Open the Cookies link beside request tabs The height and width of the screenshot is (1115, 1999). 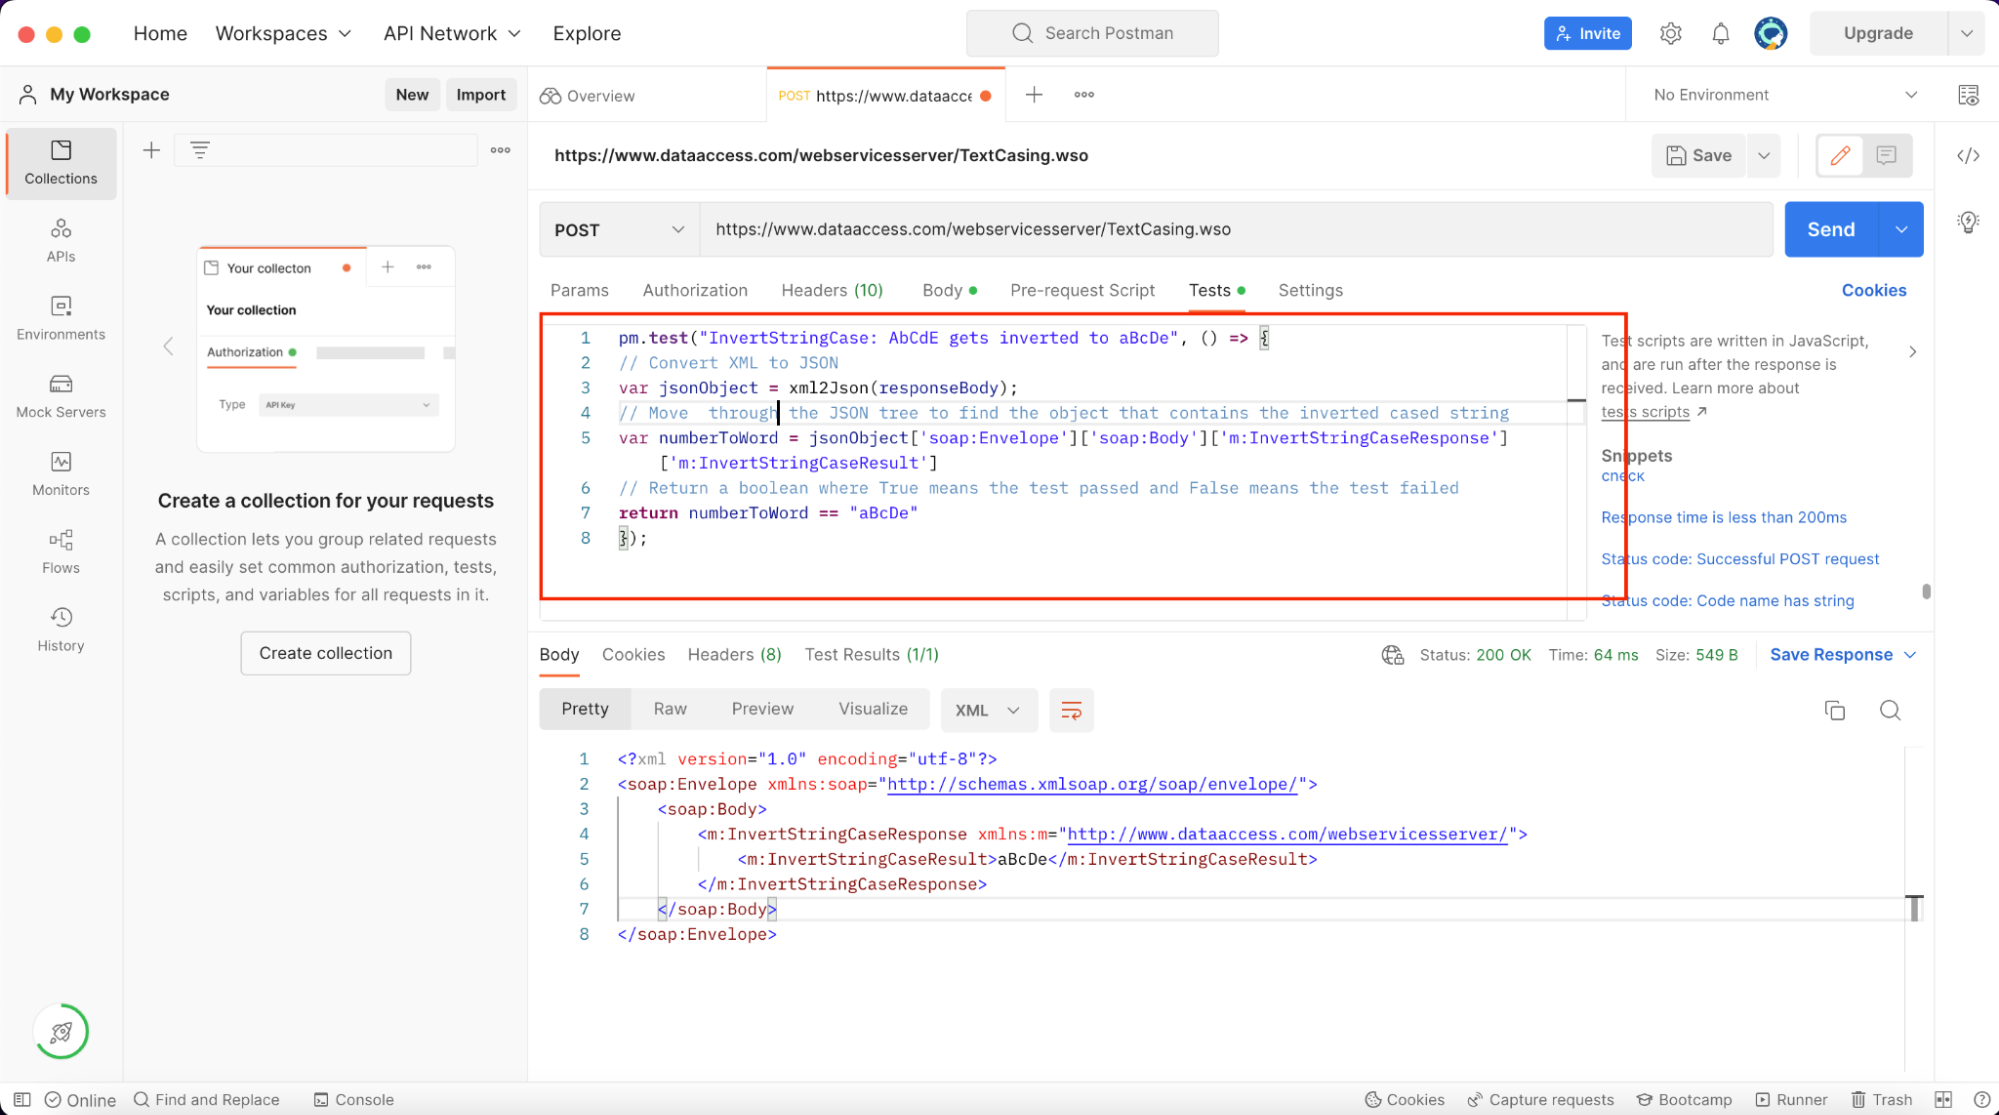tap(1873, 290)
